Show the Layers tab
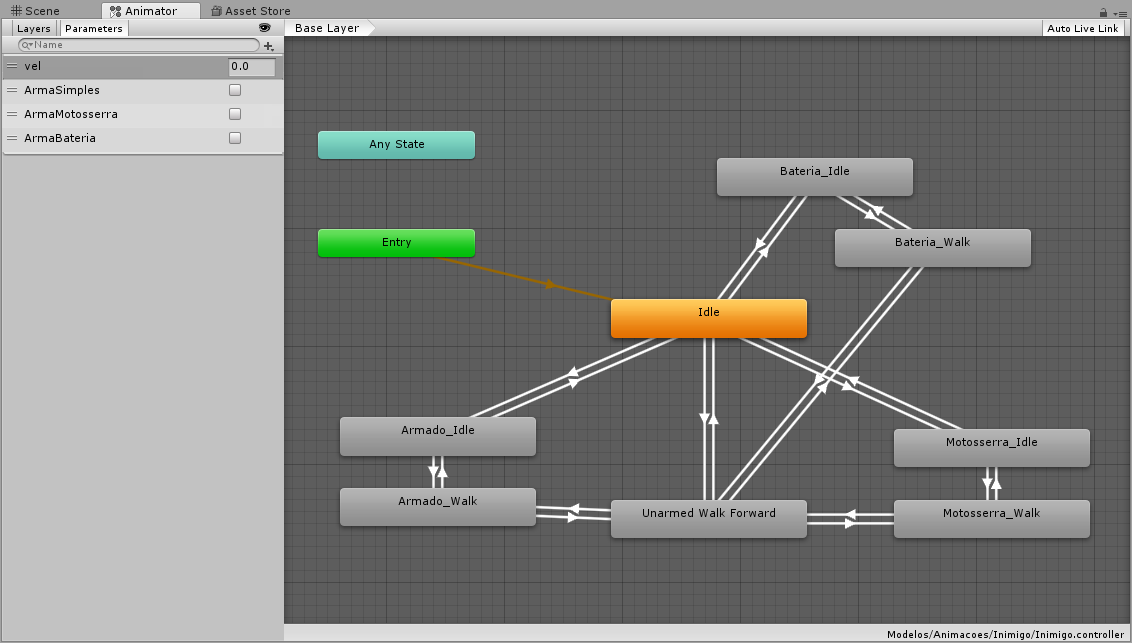The width and height of the screenshot is (1132, 643). pos(34,28)
